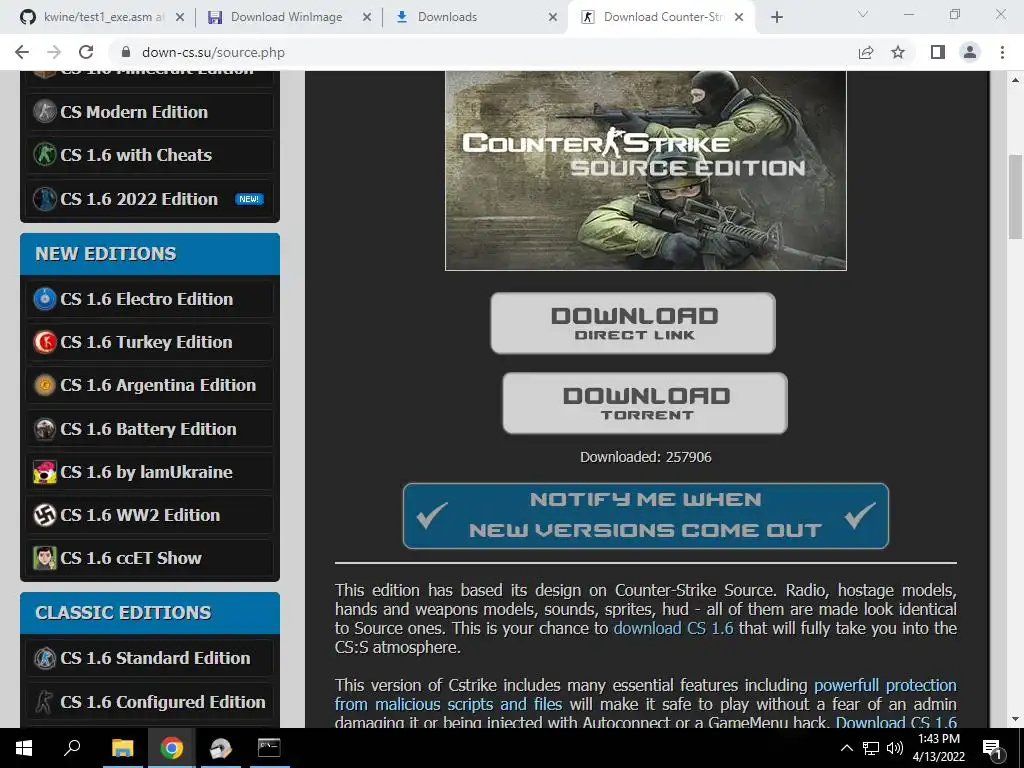Click the CS 1.6 Electro Edition icon

[x=45, y=298]
